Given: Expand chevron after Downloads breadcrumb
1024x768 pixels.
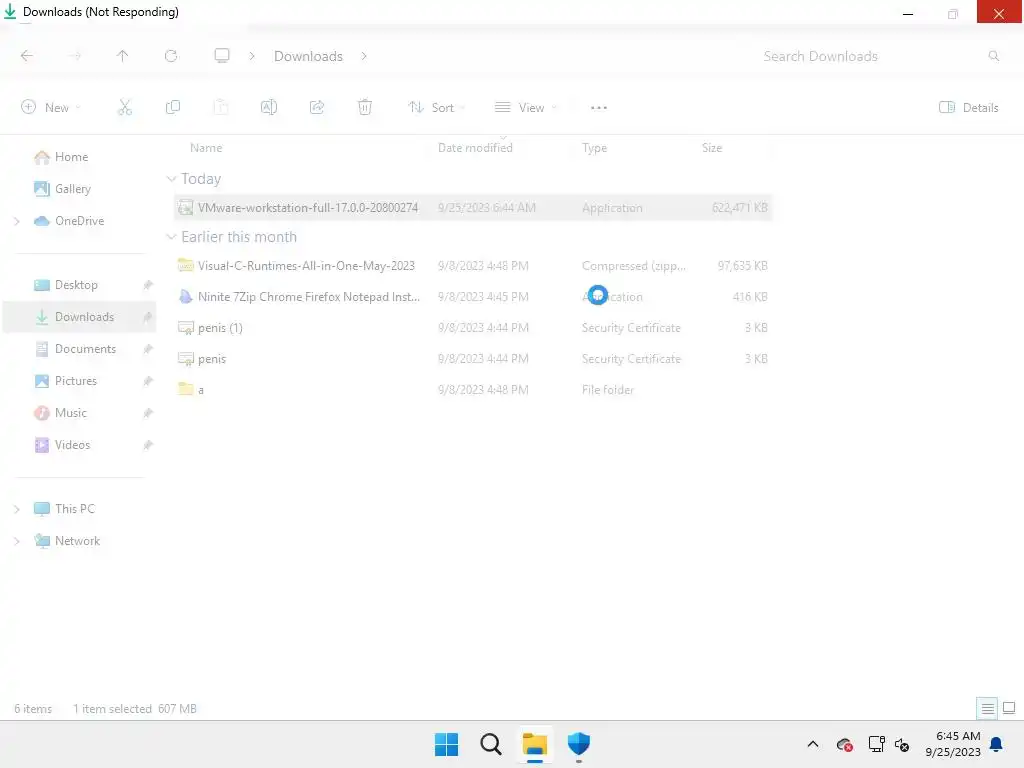Looking at the screenshot, I should (364, 56).
